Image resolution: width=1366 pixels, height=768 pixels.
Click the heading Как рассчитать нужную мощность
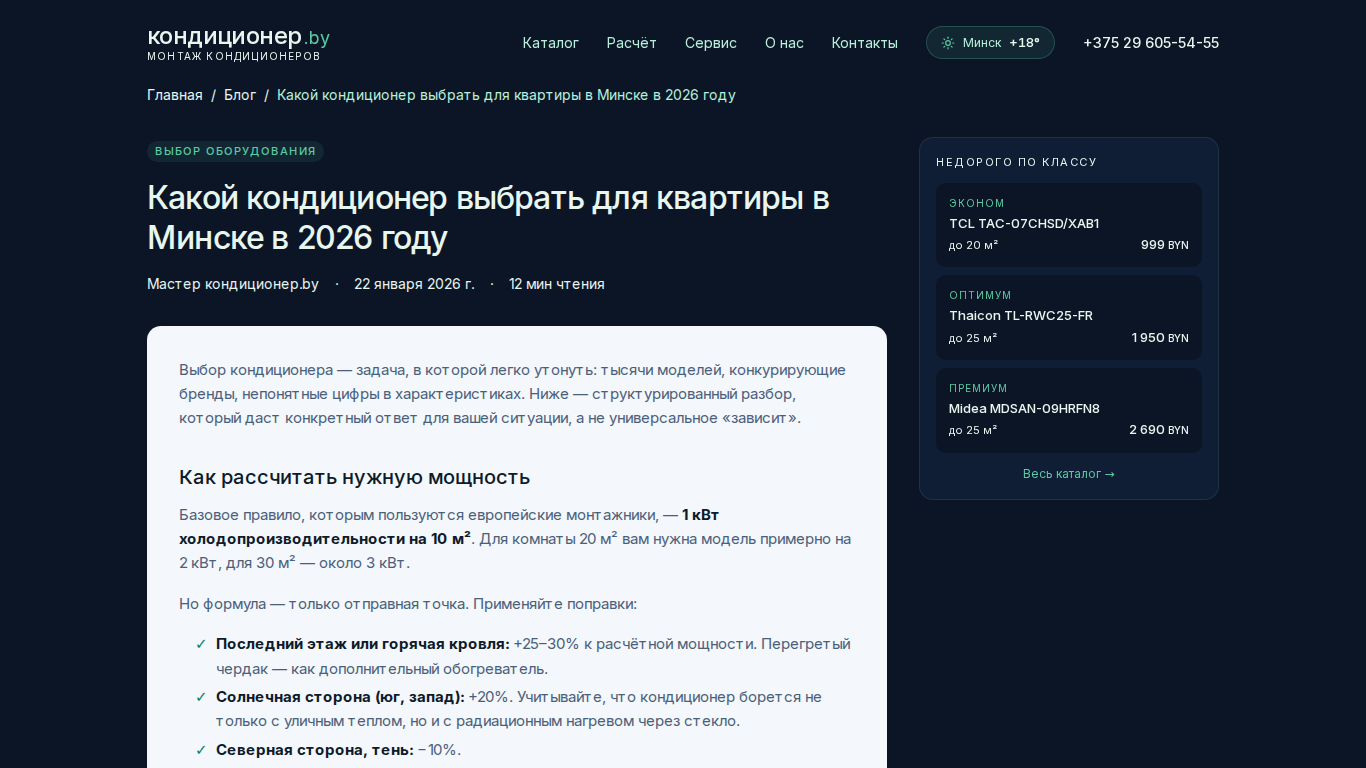click(x=354, y=477)
